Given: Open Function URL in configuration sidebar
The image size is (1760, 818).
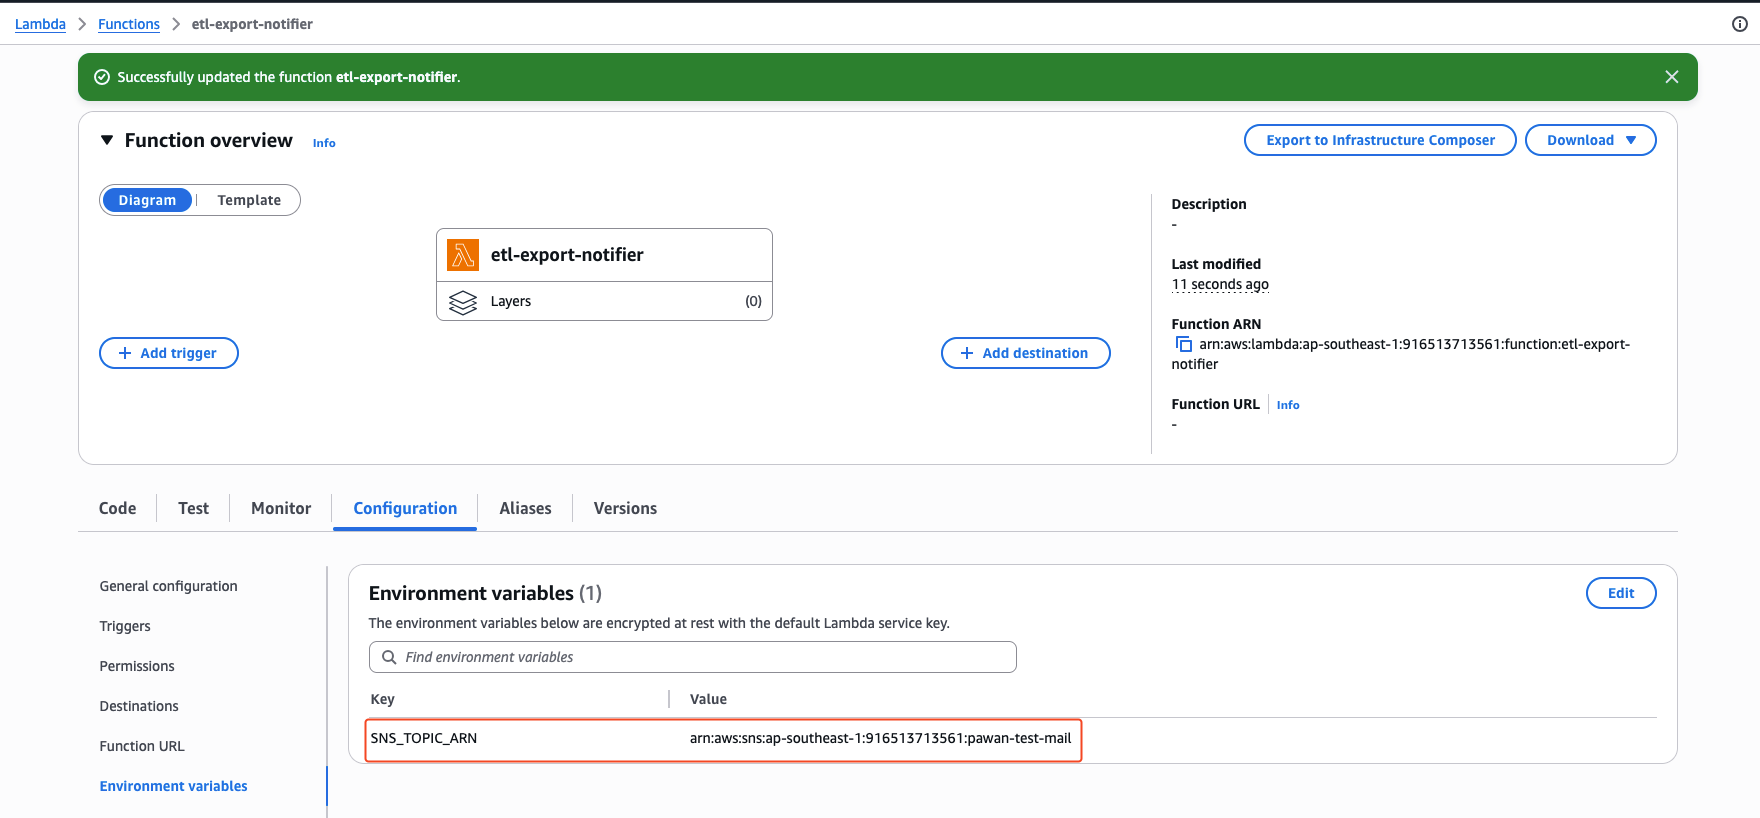Looking at the screenshot, I should (142, 746).
